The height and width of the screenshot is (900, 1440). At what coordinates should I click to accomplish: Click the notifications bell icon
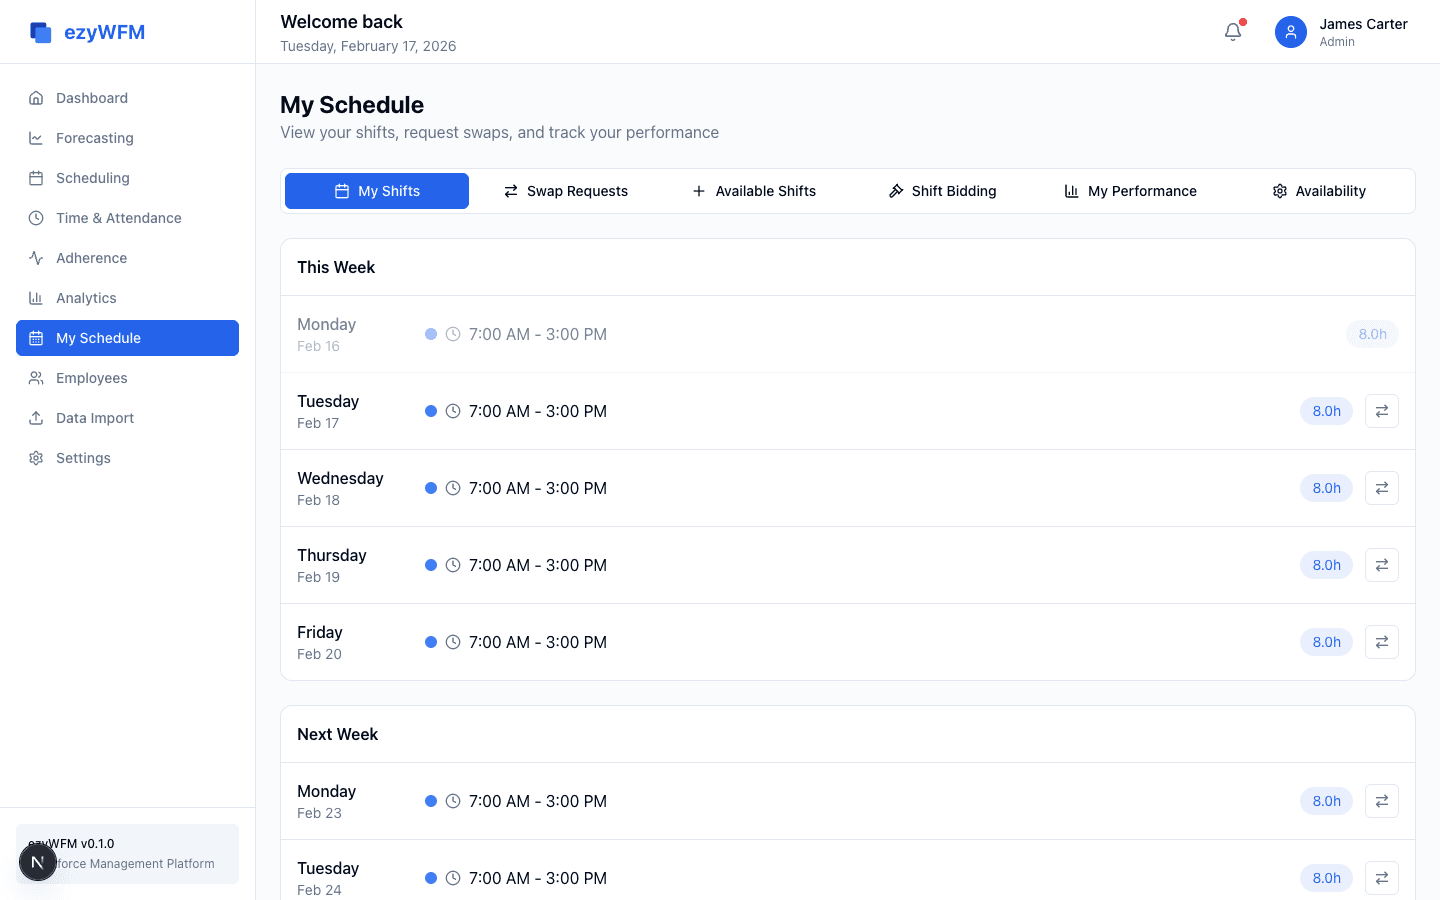tap(1233, 32)
